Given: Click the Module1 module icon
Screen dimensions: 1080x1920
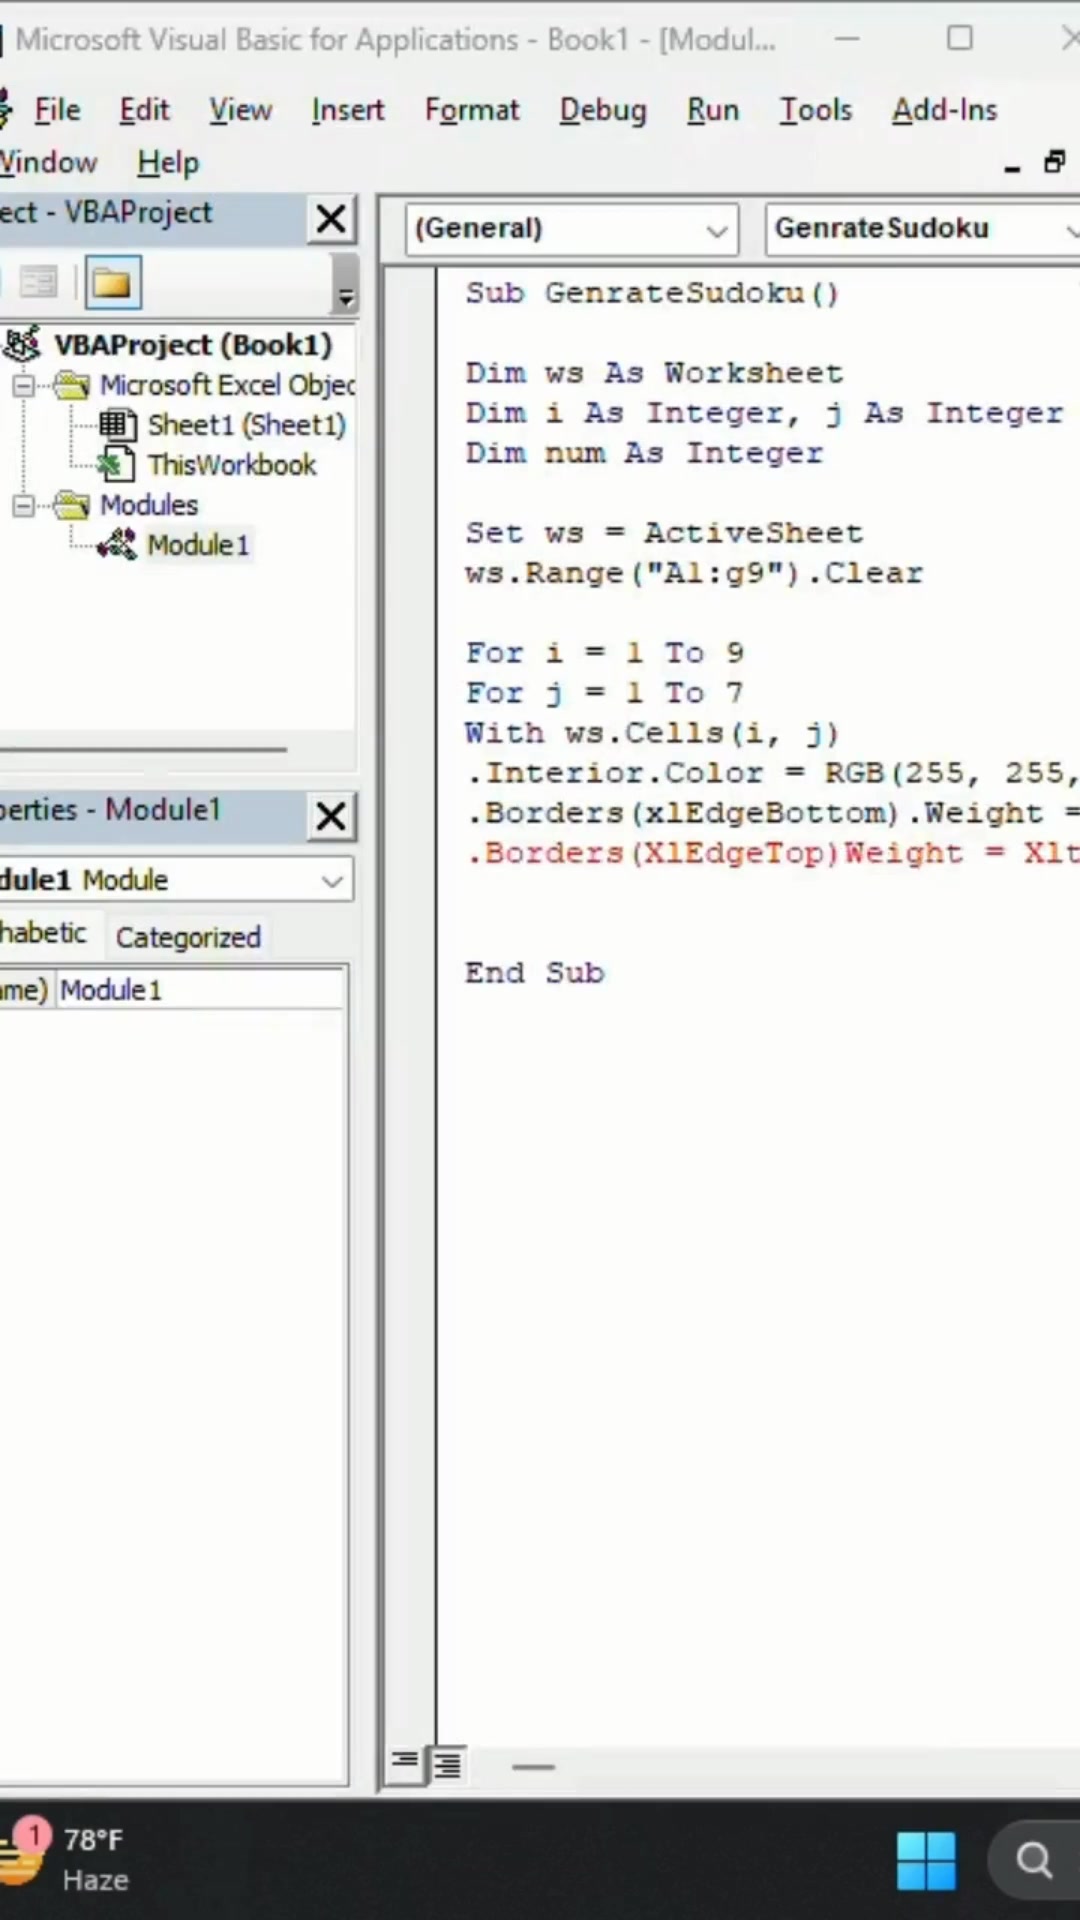Looking at the screenshot, I should (x=118, y=545).
